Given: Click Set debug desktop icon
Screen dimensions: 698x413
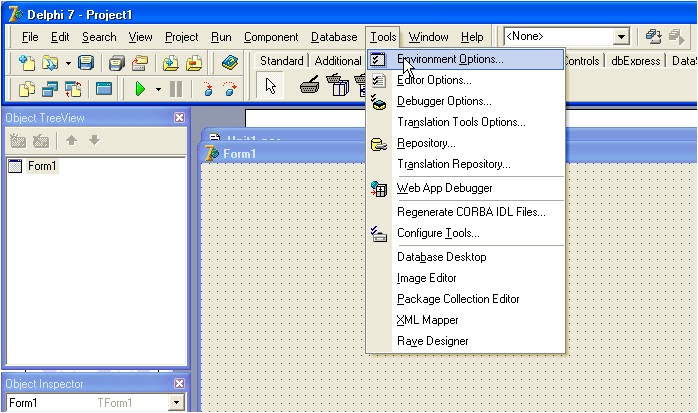Looking at the screenshot, I should (x=677, y=36).
